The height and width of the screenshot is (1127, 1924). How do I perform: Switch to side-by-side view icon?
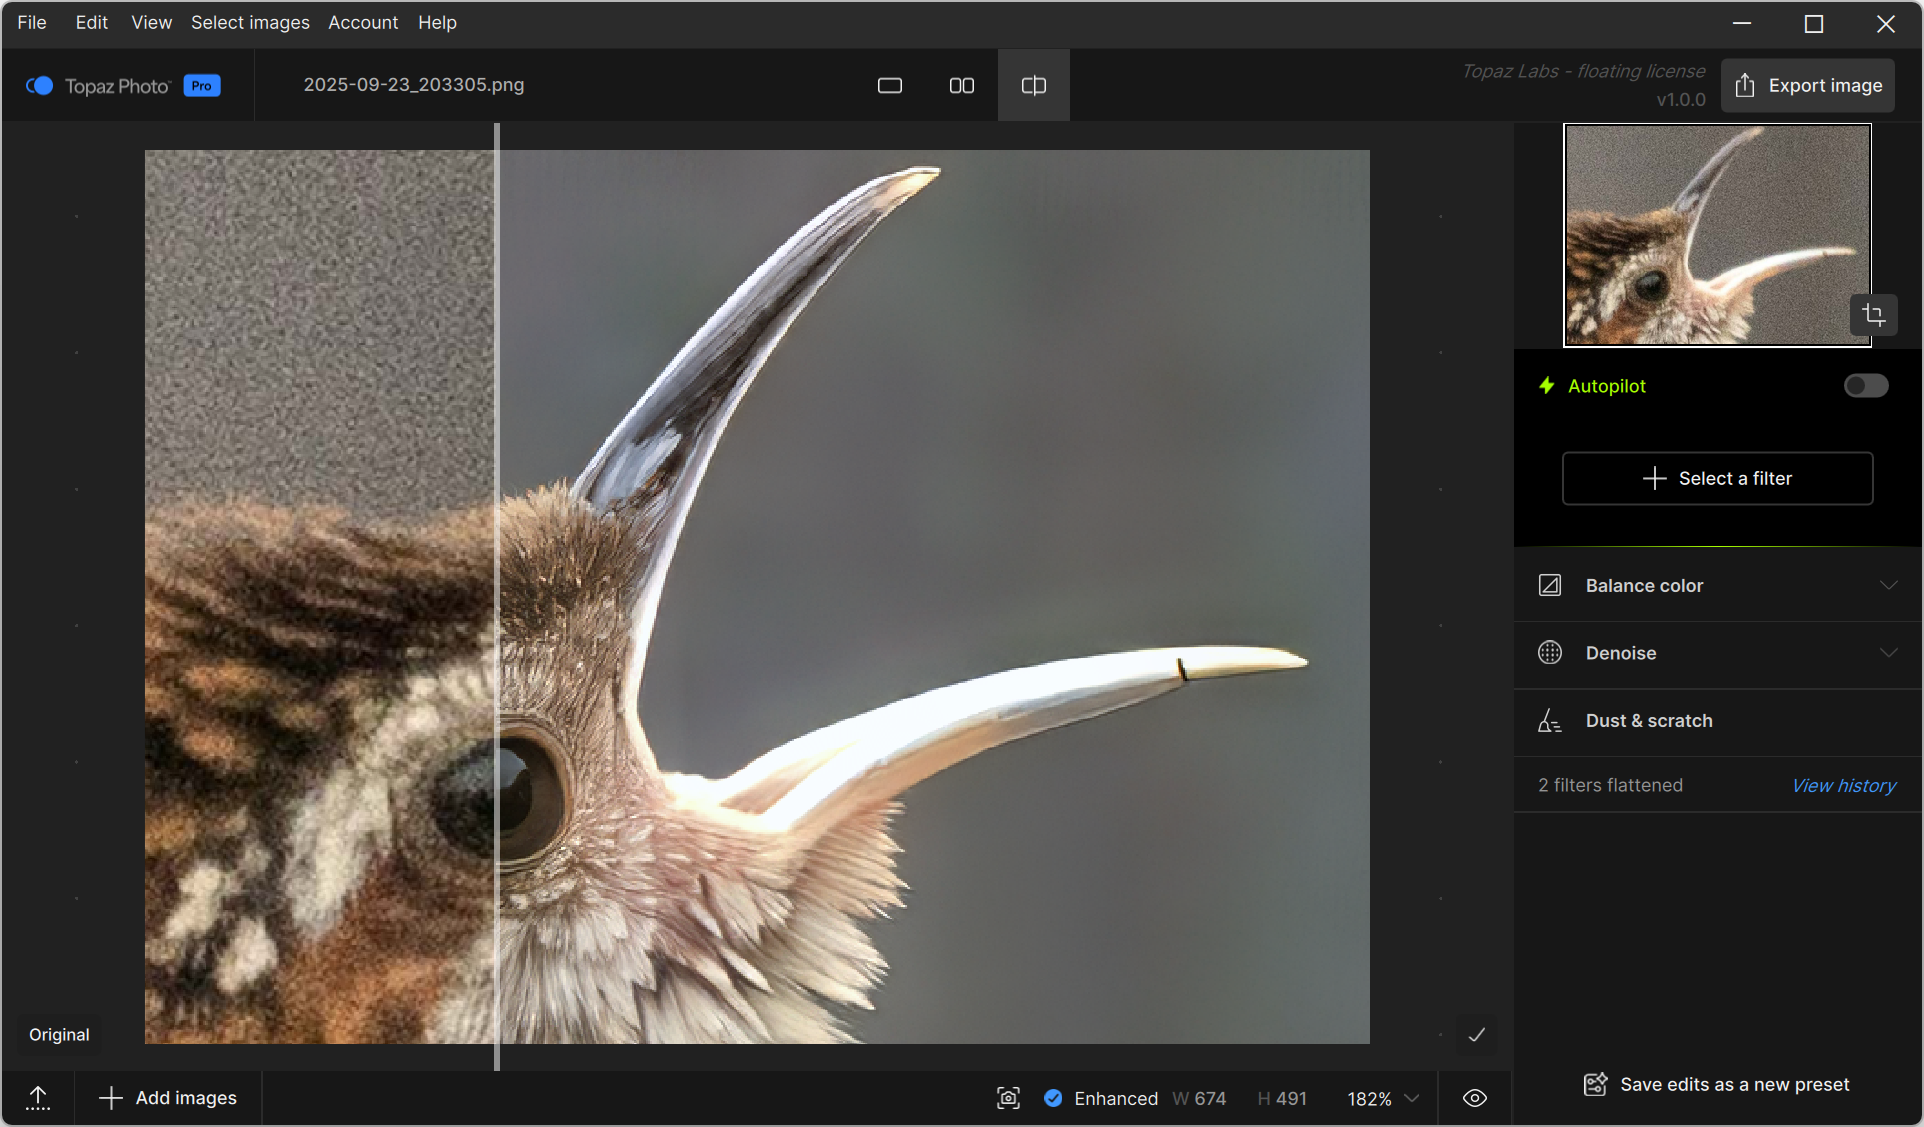pos(961,86)
